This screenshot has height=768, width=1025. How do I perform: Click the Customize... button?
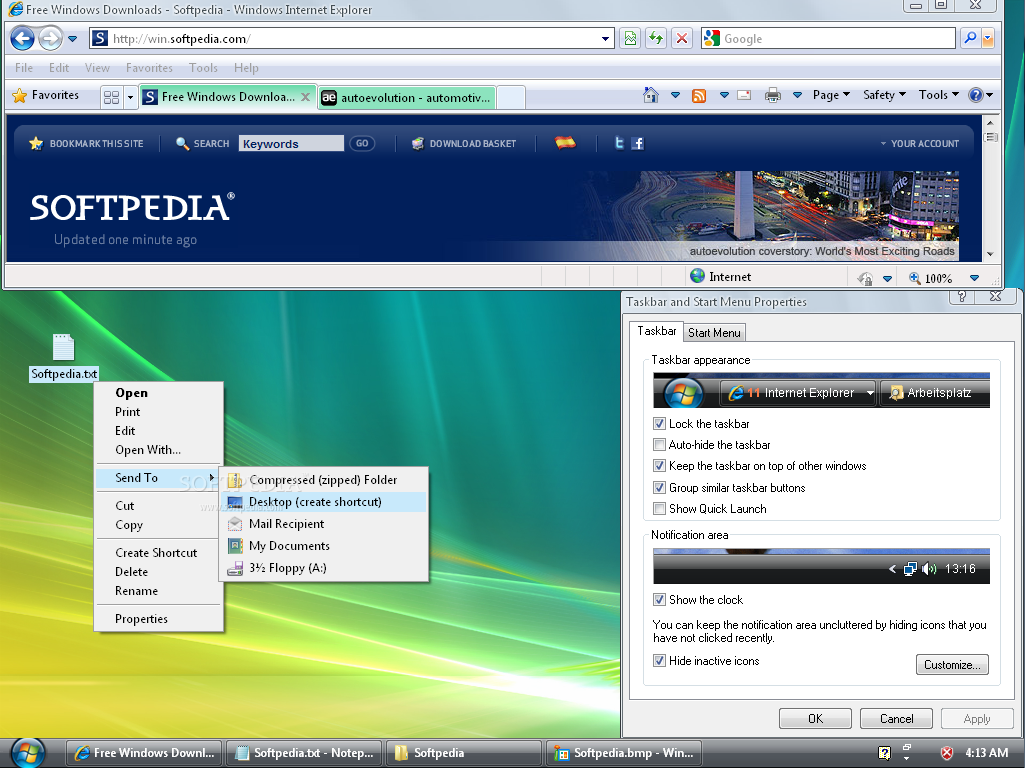[952, 665]
